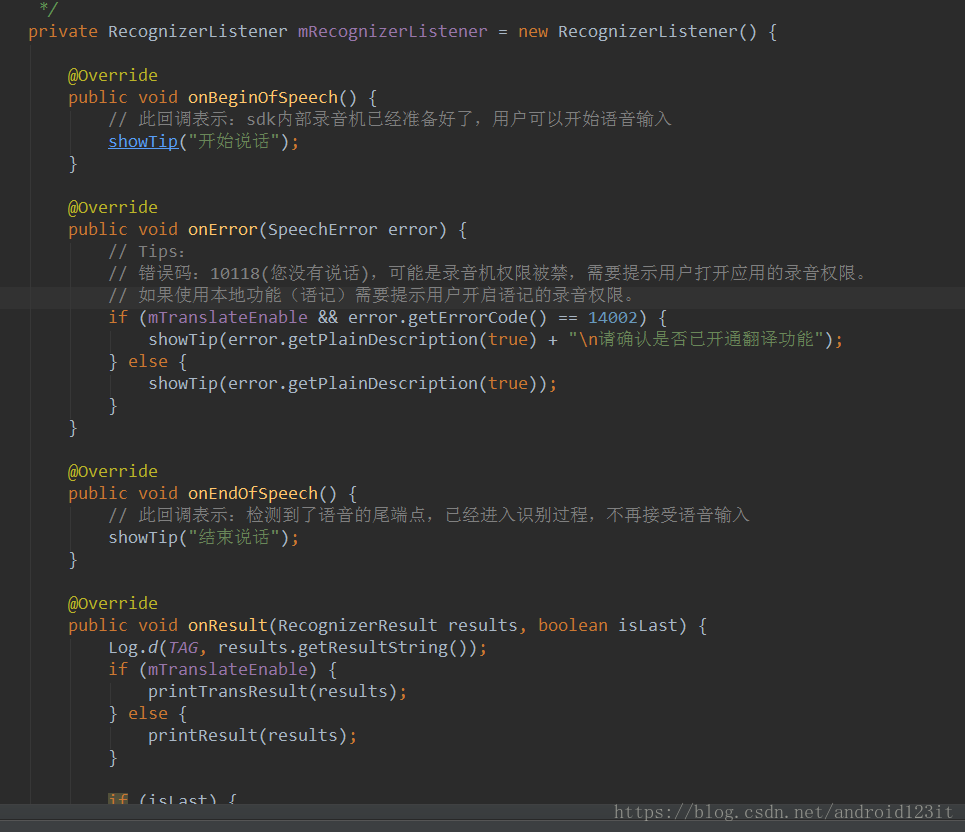Click showTip(error.getPlainDescription(true)) in else block
965x832 pixels.
[x=353, y=383]
